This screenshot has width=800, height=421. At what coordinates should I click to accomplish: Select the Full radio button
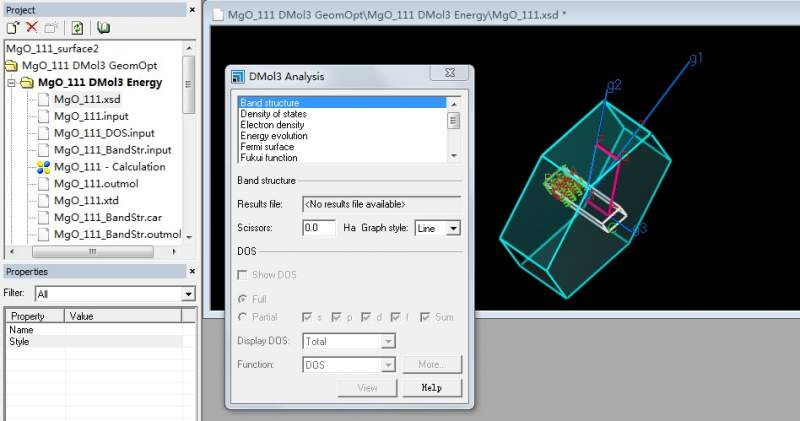coord(243,299)
